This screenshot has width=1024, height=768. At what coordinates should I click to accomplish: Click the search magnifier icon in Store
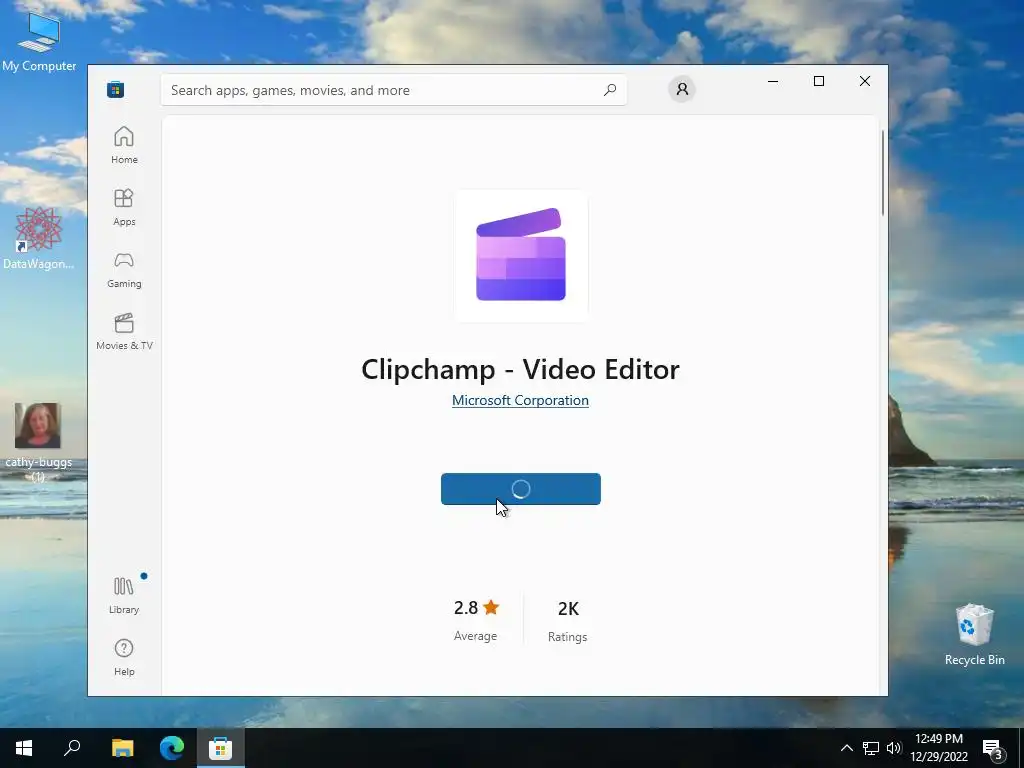610,90
